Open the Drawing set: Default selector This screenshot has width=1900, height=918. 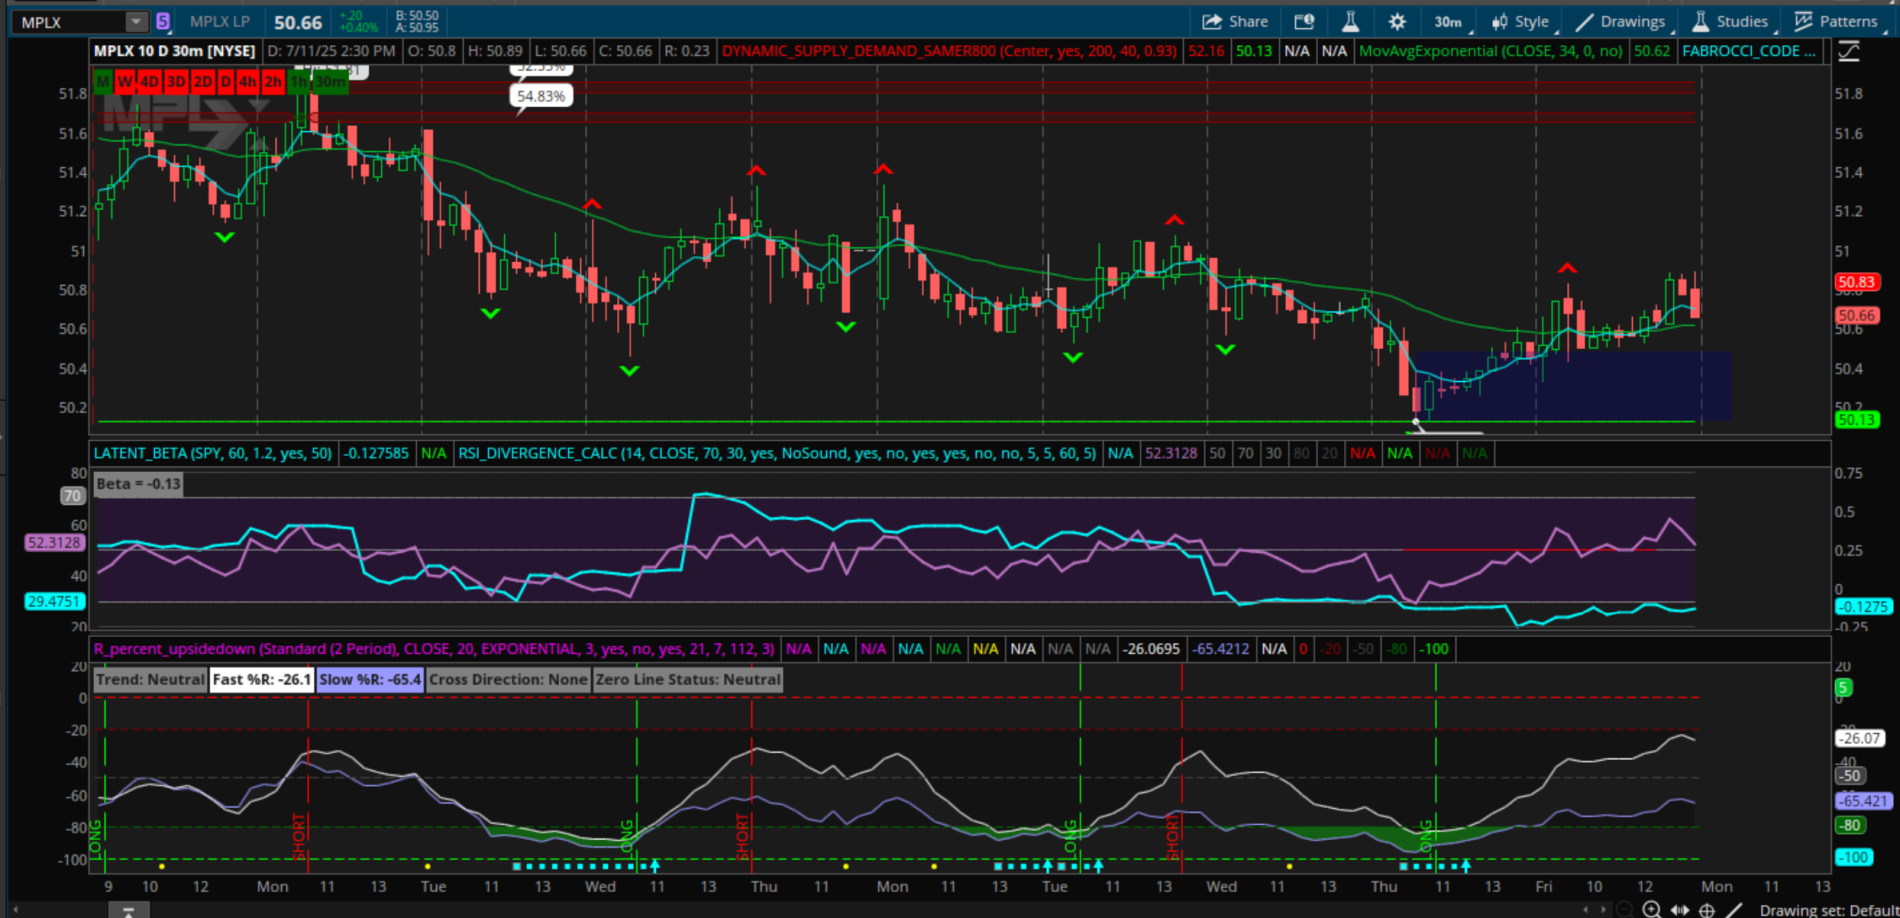coord(1828,909)
